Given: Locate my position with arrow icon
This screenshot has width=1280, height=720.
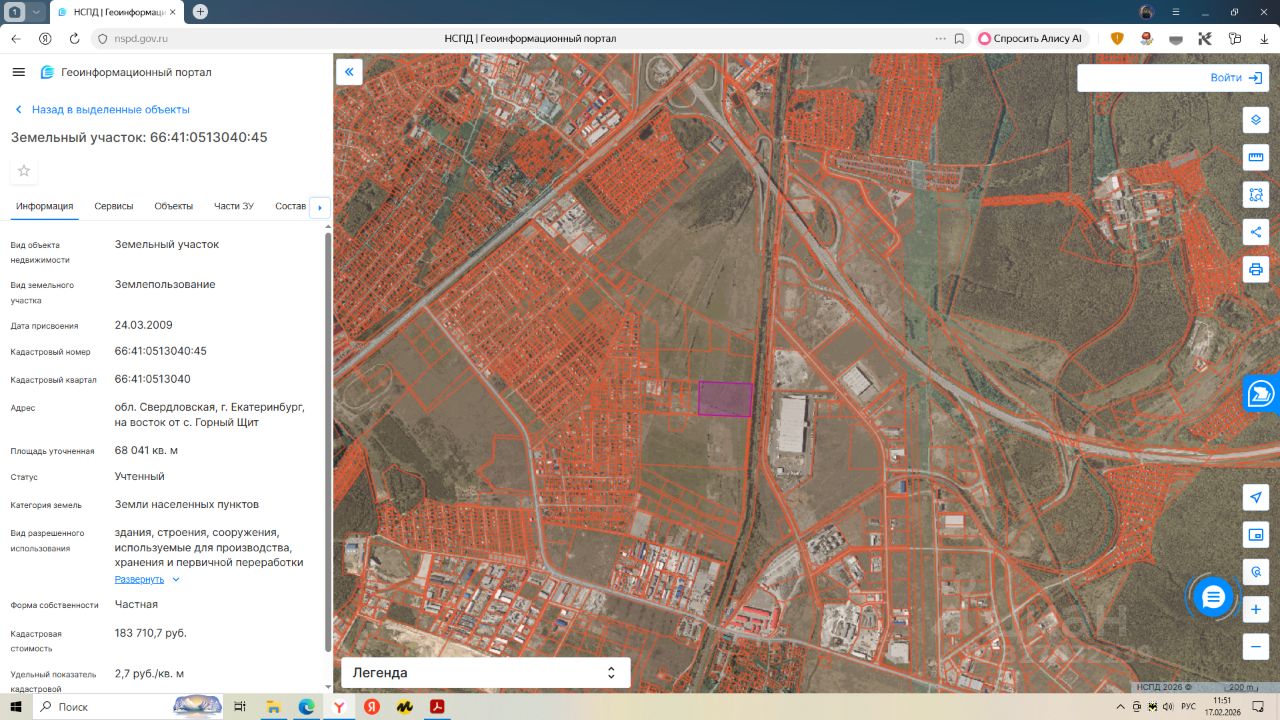Looking at the screenshot, I should tap(1256, 497).
